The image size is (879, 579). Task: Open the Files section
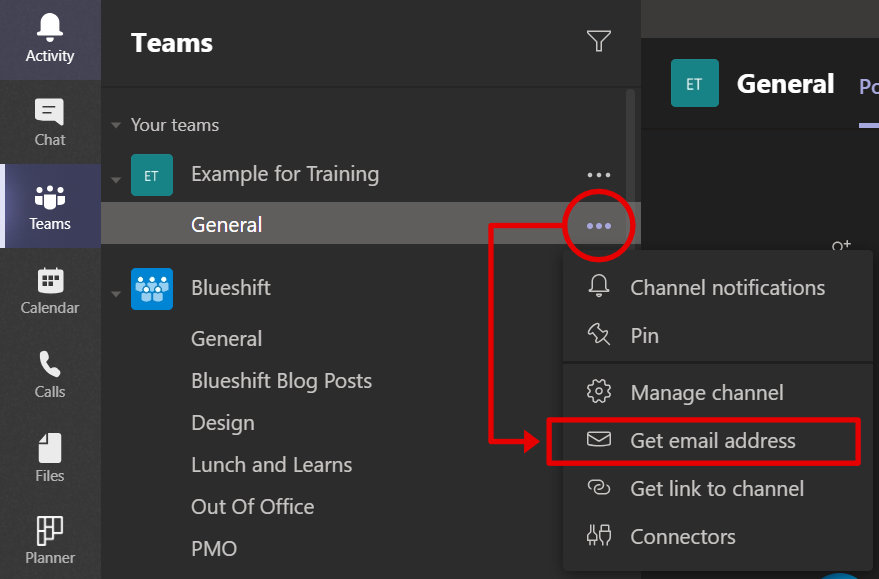click(x=50, y=457)
